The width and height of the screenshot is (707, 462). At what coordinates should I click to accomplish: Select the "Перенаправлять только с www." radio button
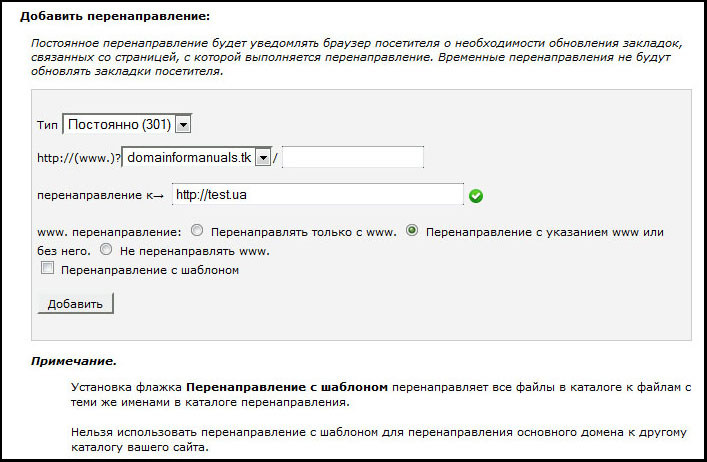click(197, 230)
